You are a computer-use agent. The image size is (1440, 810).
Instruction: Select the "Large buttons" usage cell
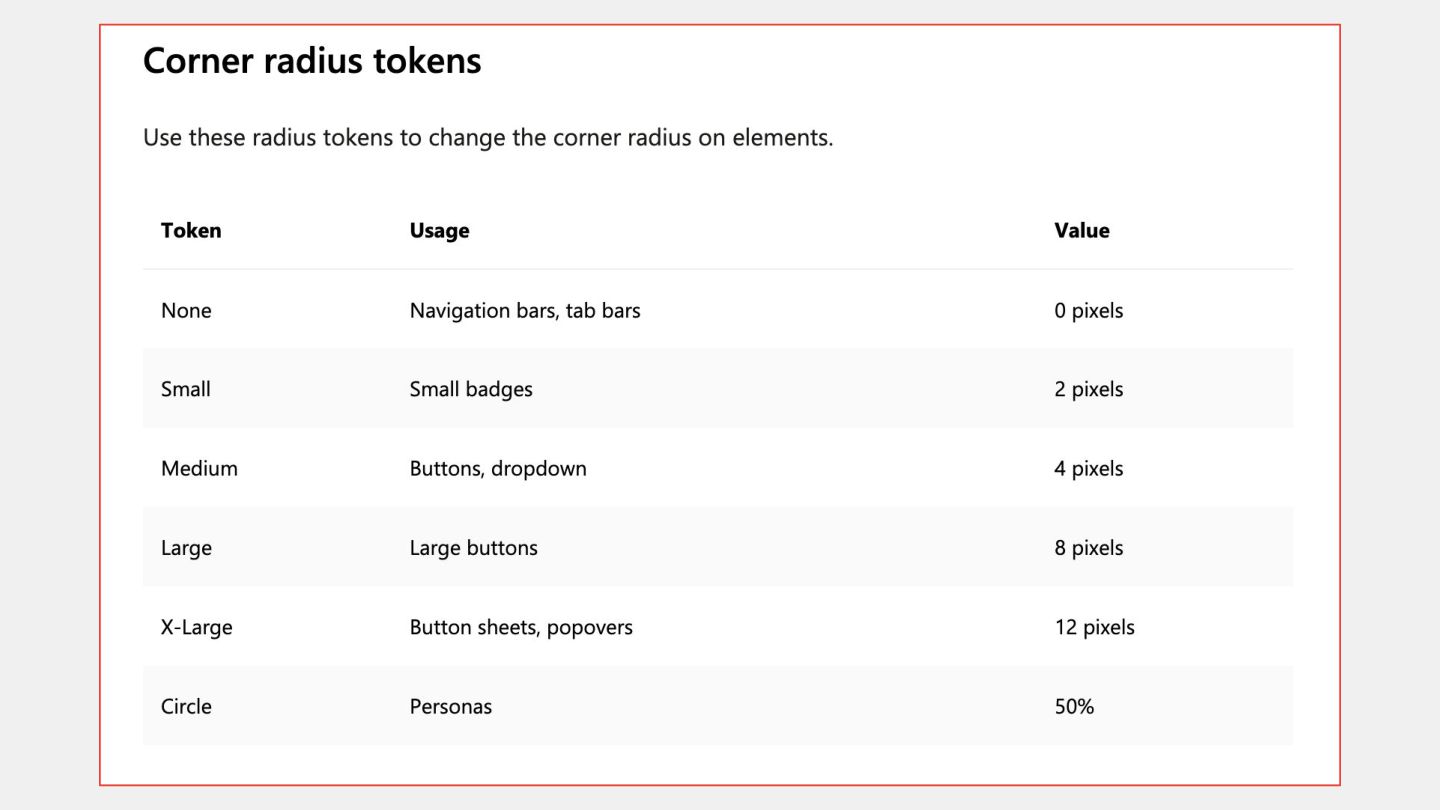coord(473,548)
